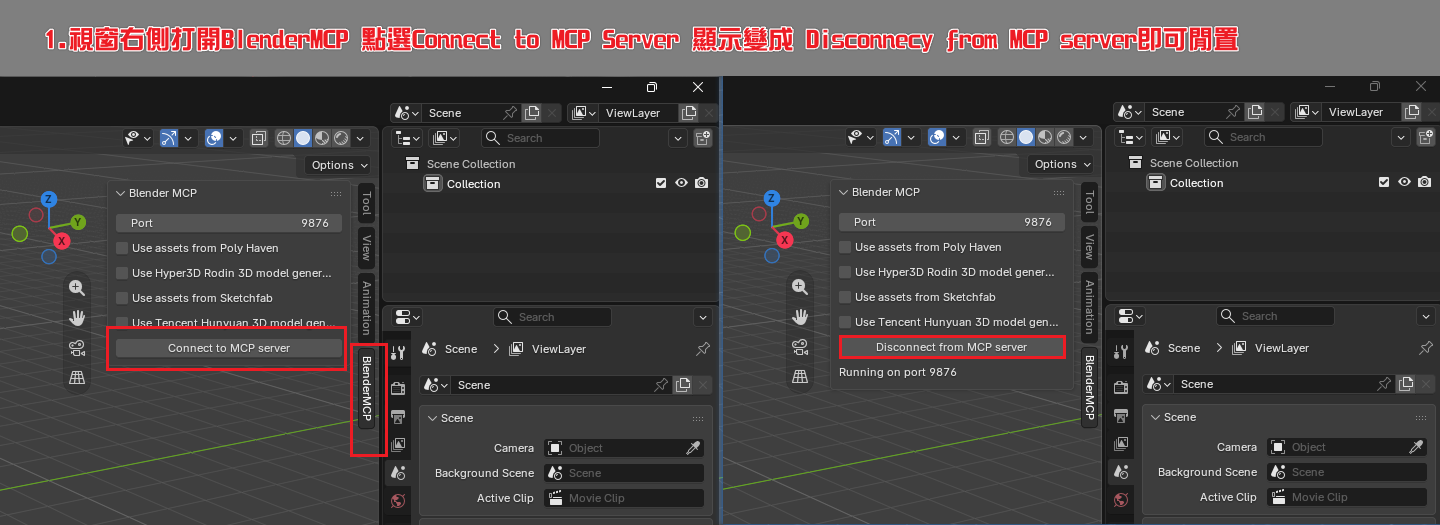The width and height of the screenshot is (1440, 525).
Task: Toggle X-ray icon in window with Connect button
Action: (x=259, y=138)
